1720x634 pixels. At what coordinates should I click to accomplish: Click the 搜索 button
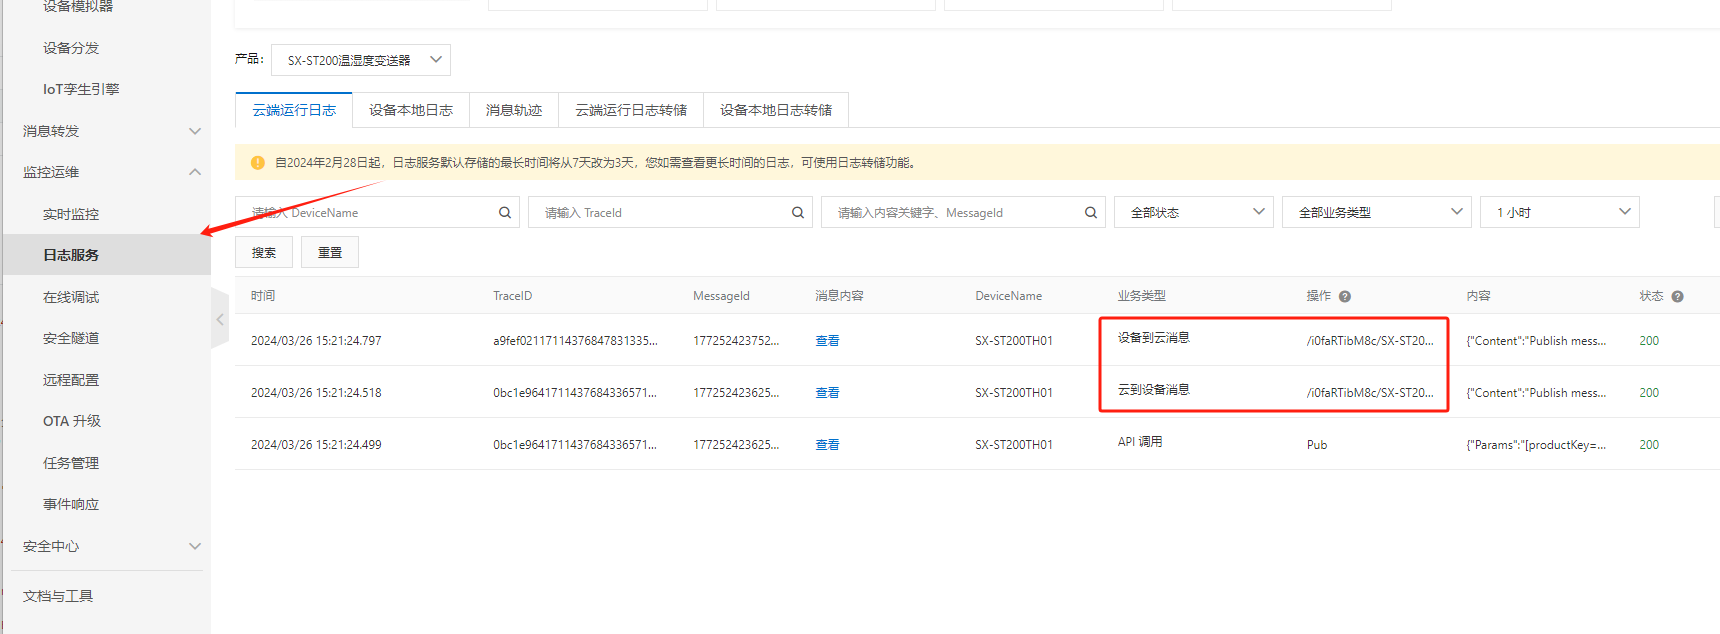[x=264, y=253]
